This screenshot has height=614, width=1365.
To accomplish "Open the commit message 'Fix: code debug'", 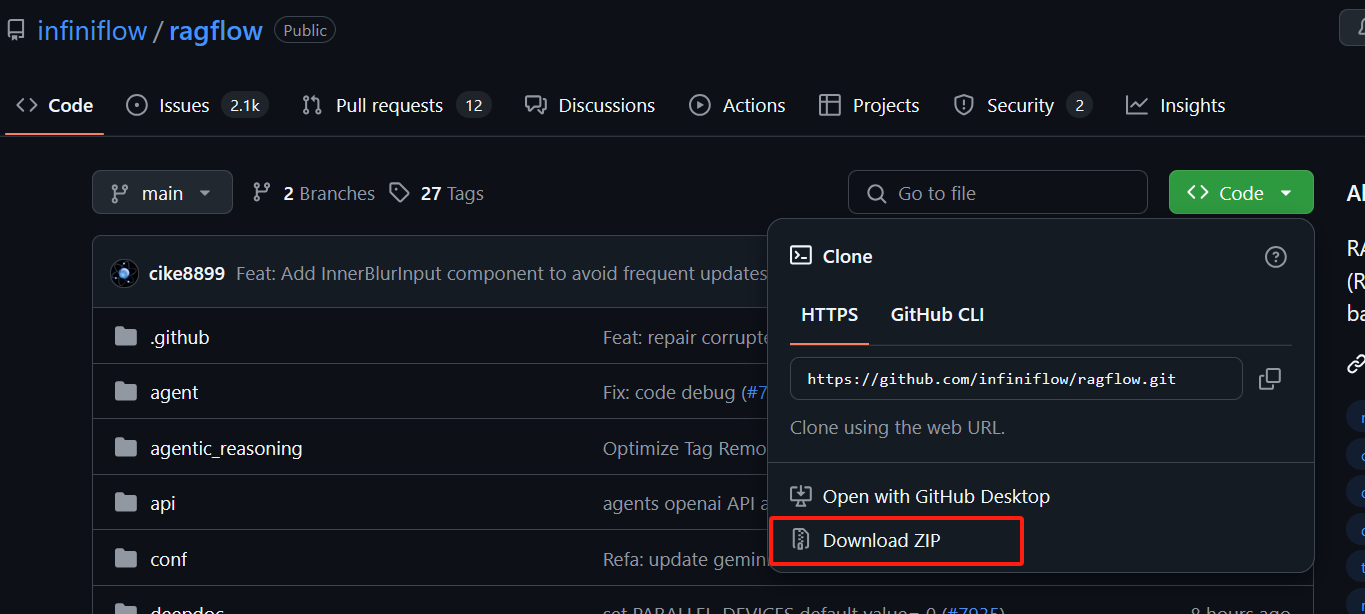I will tap(669, 393).
